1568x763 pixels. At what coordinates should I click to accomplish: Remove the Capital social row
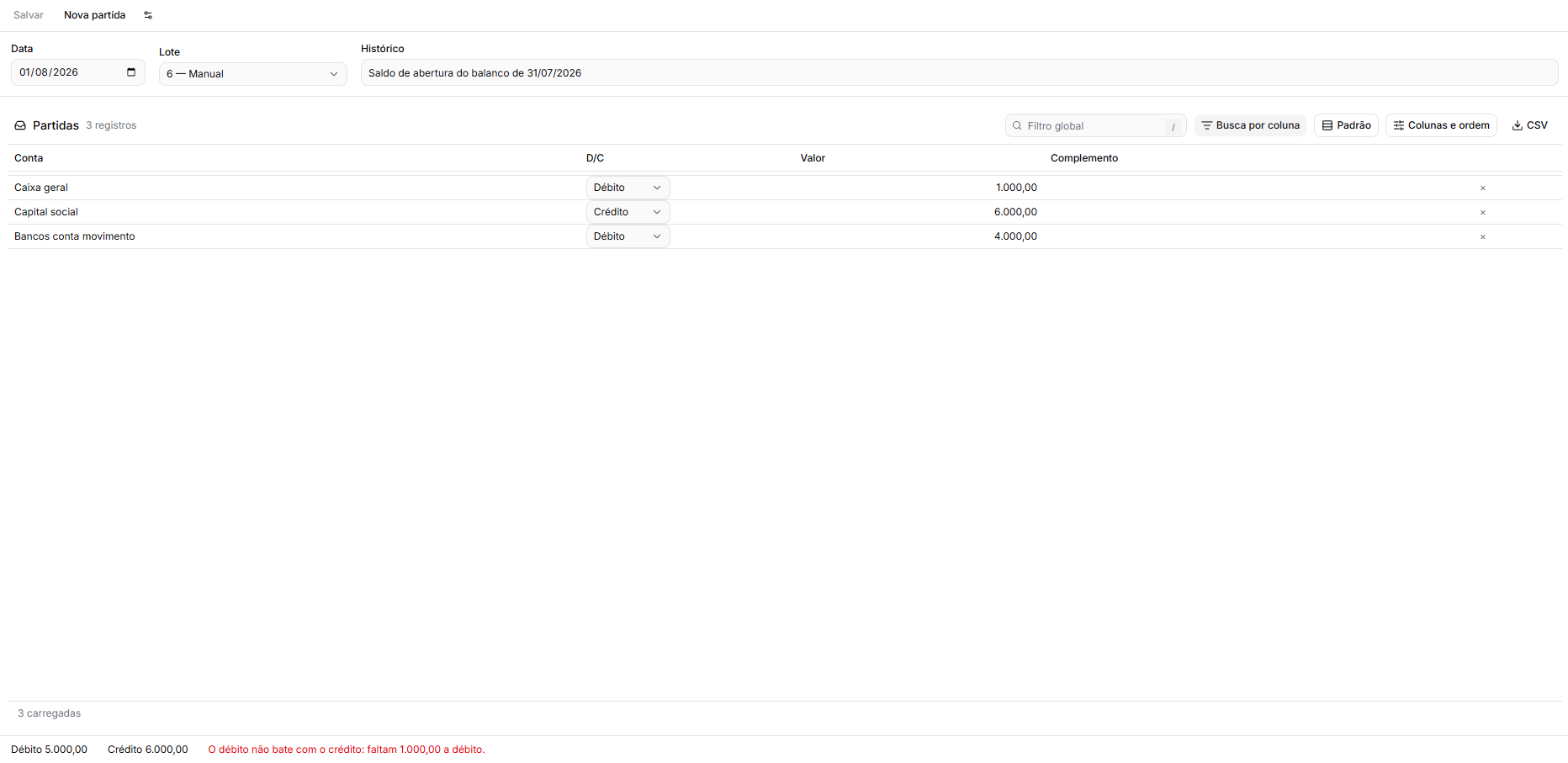pos(1482,212)
